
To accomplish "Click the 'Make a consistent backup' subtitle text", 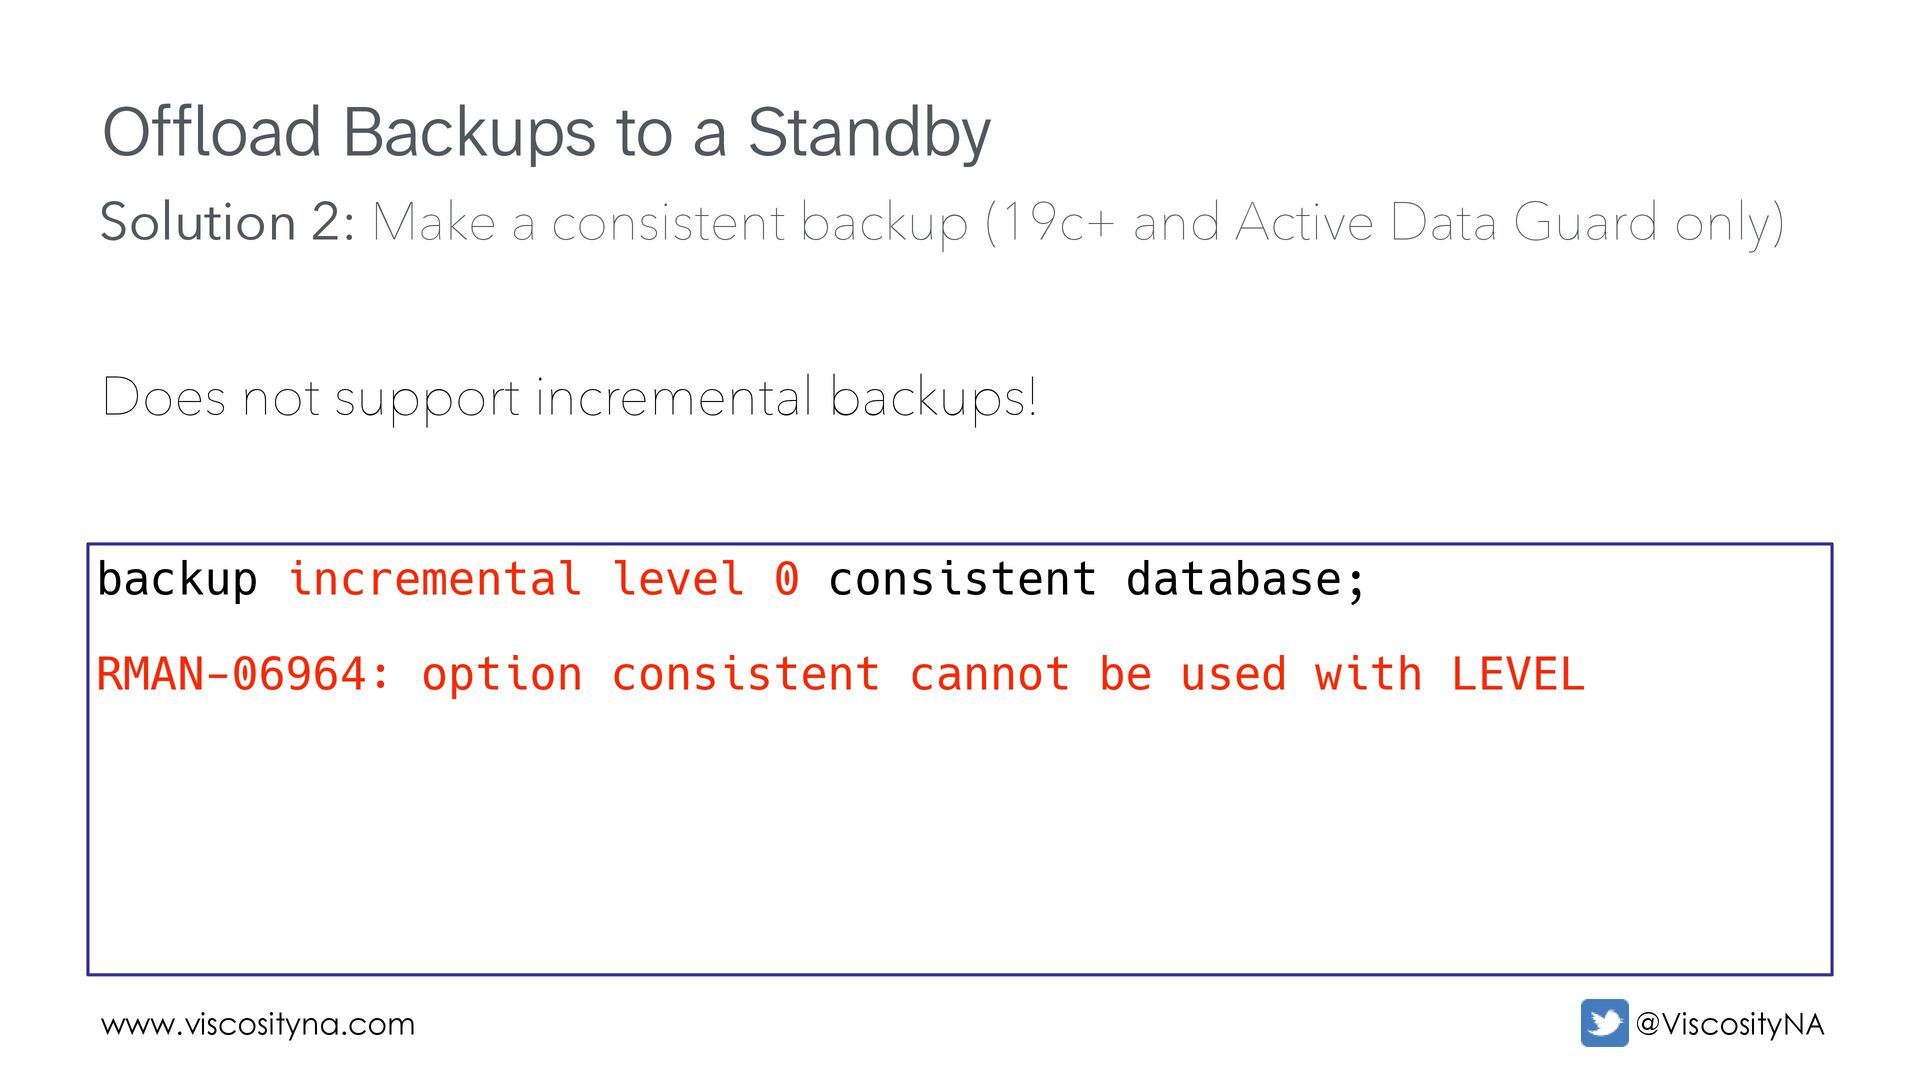I will (670, 223).
